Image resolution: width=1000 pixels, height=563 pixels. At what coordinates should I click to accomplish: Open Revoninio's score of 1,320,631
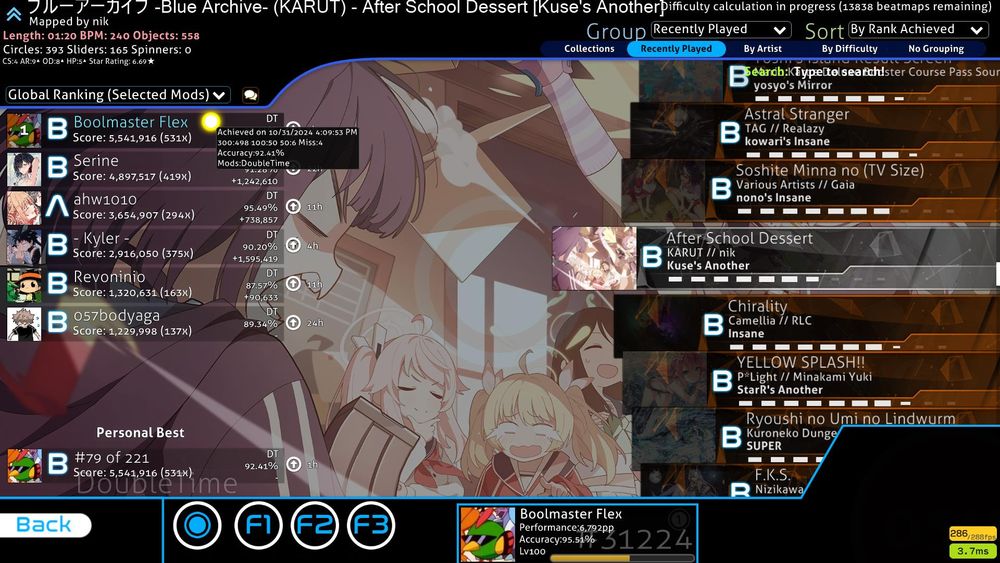tap(143, 285)
